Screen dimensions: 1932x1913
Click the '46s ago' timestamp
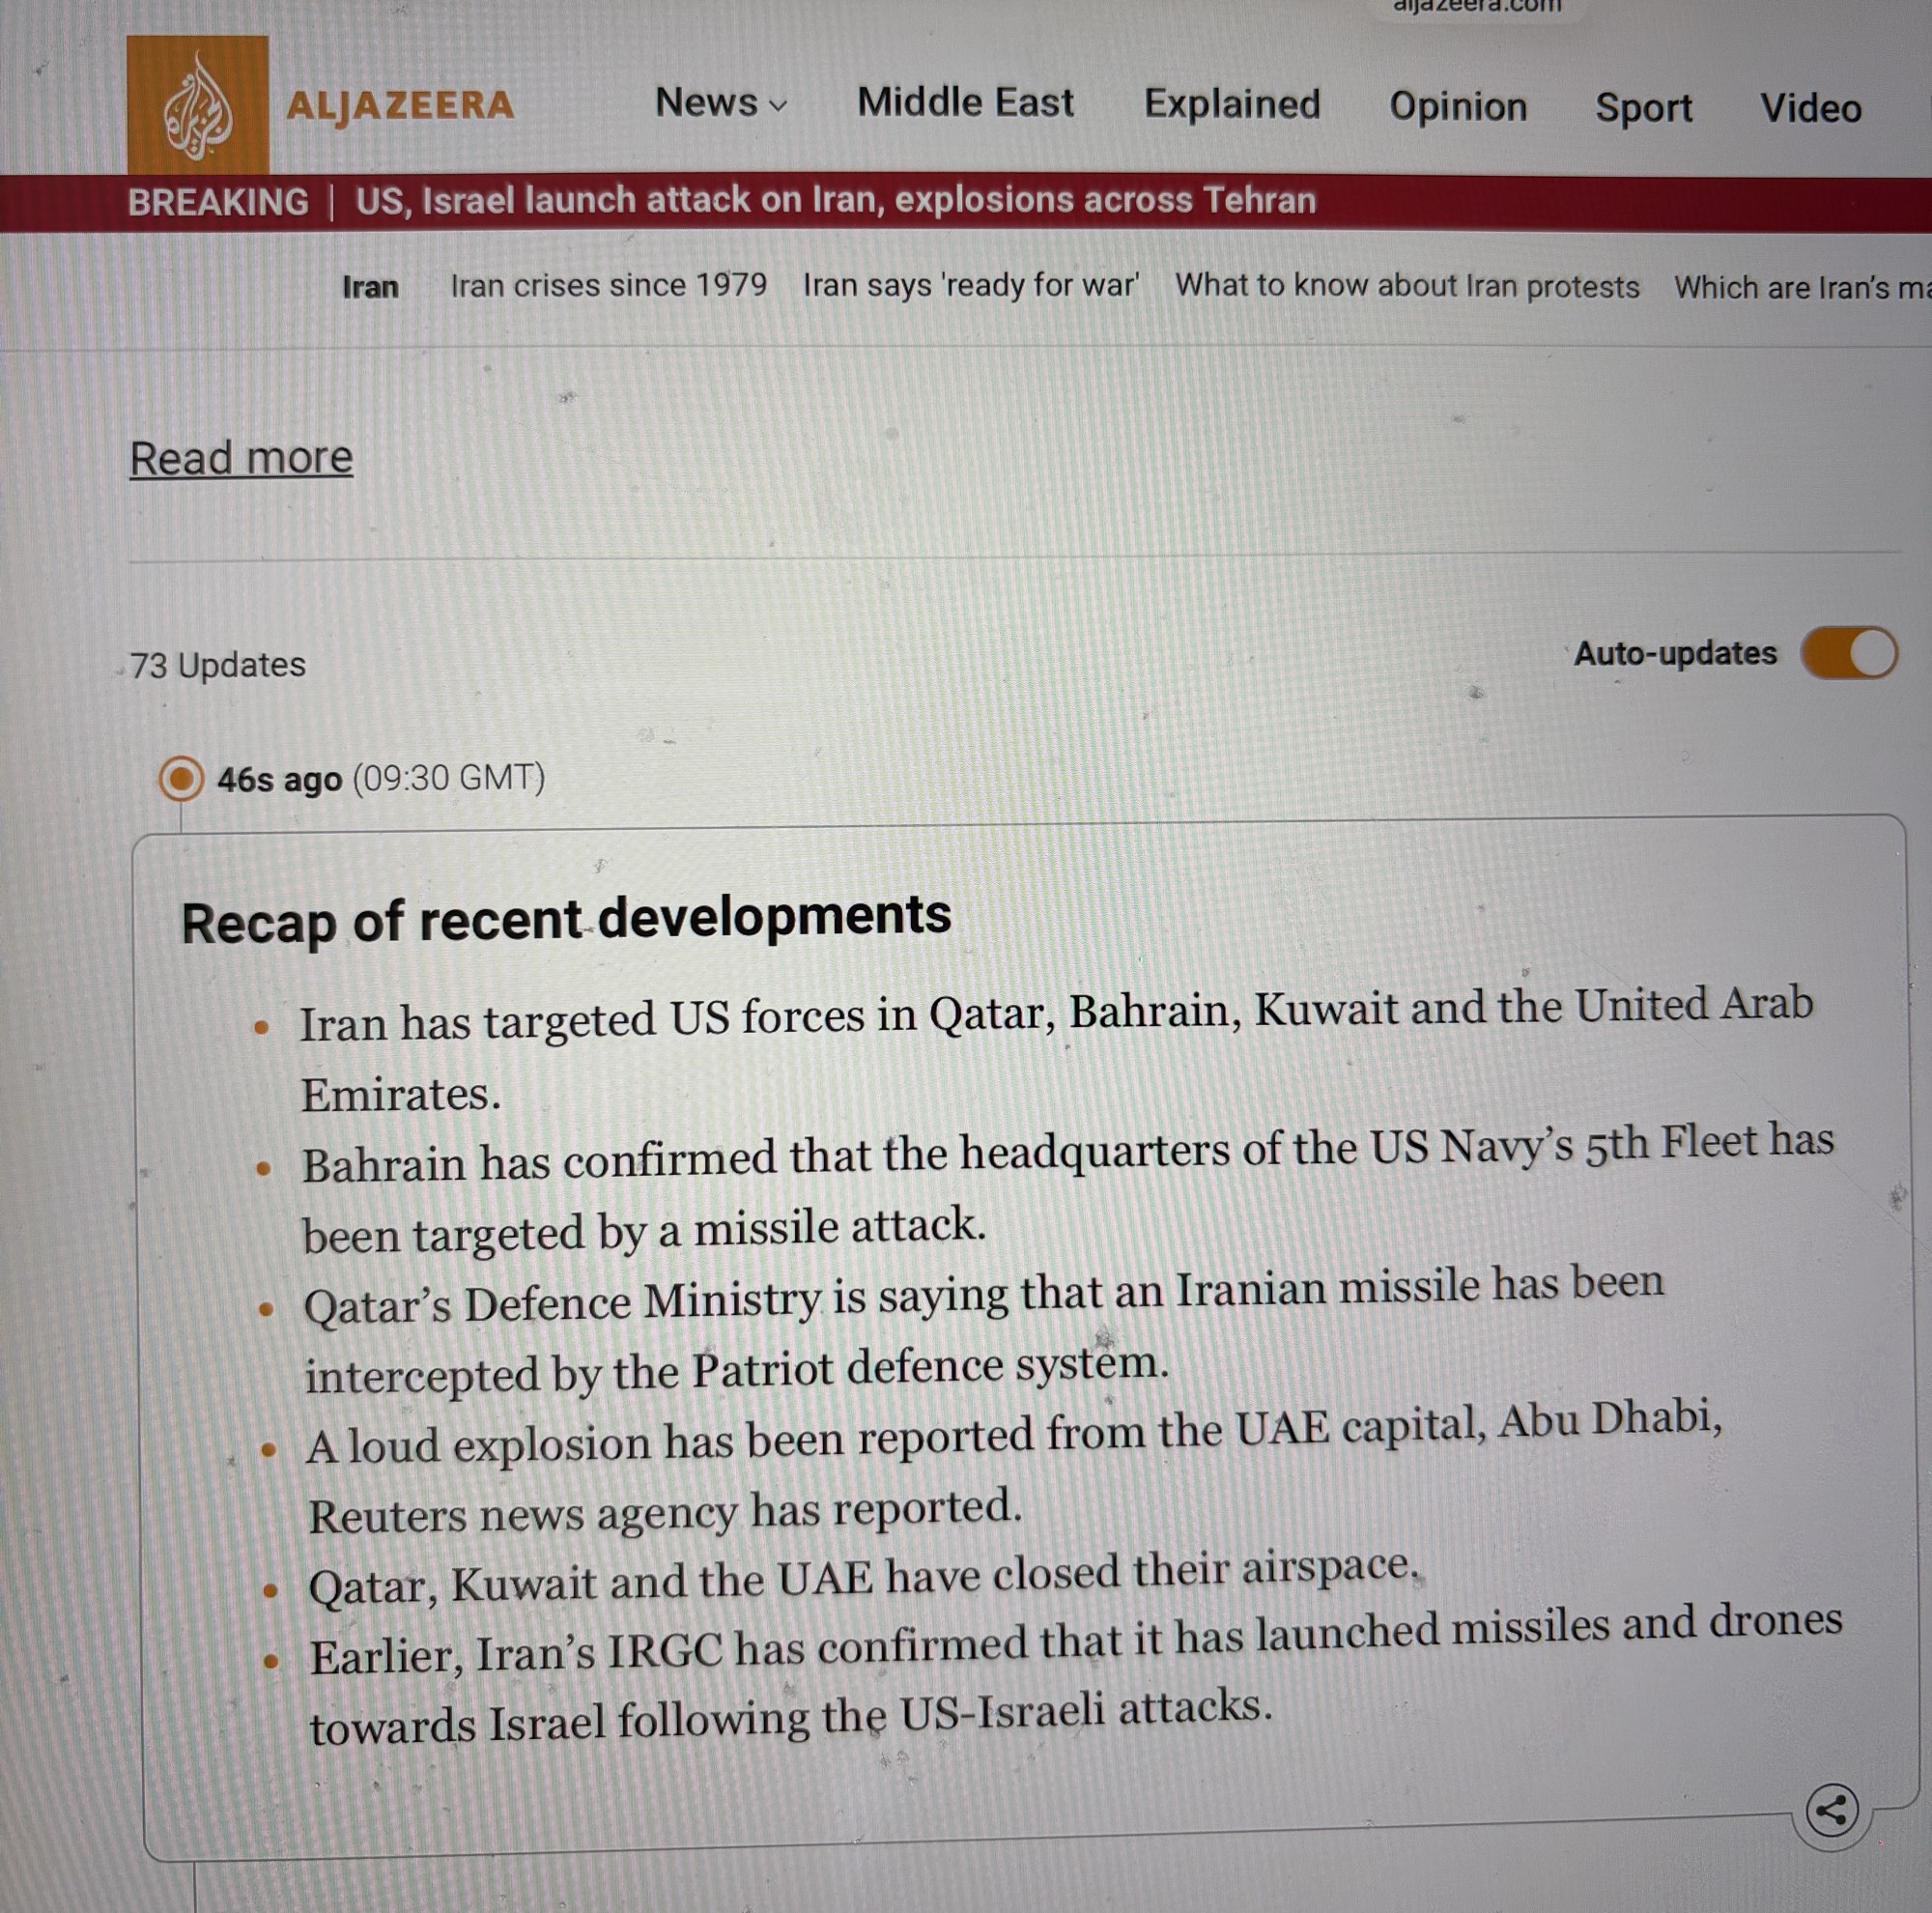[x=279, y=779]
